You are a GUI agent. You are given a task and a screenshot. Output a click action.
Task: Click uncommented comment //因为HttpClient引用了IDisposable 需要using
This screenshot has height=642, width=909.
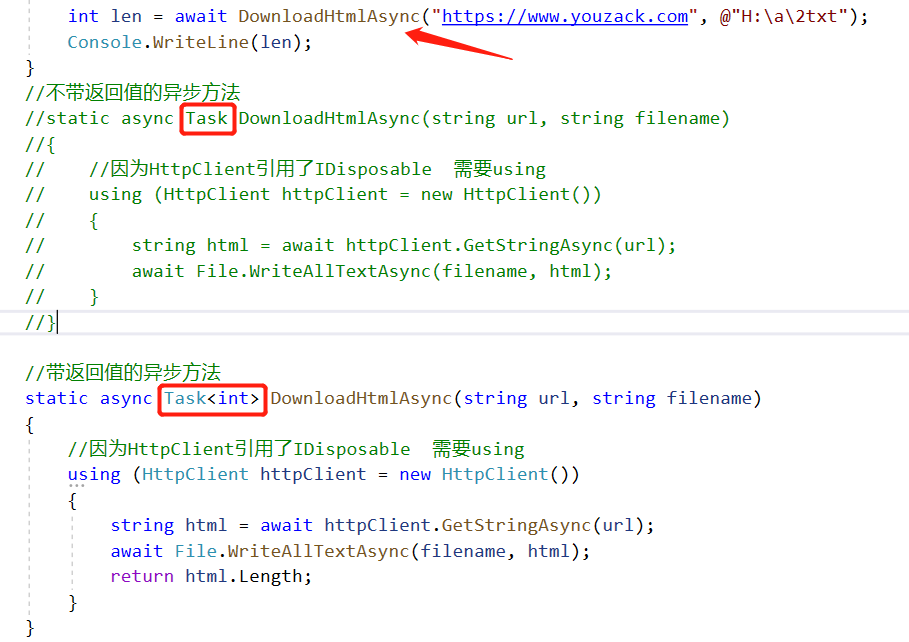(x=296, y=449)
